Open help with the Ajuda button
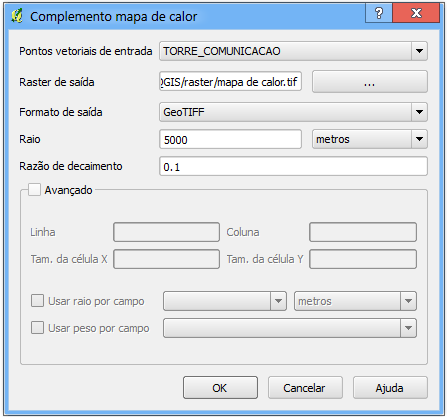The width and height of the screenshot is (447, 417). click(390, 388)
